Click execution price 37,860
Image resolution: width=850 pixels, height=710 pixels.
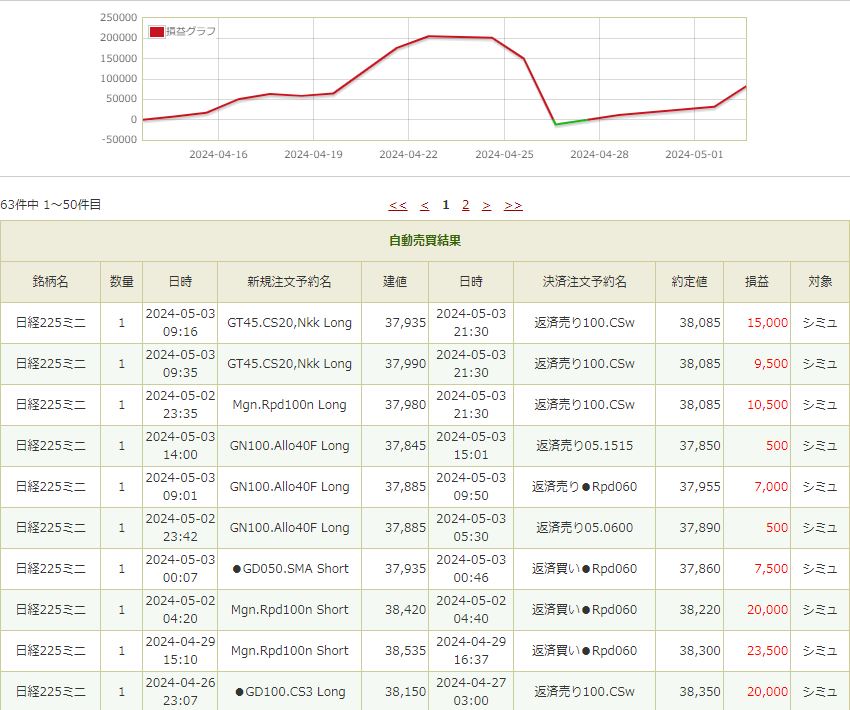coord(700,569)
